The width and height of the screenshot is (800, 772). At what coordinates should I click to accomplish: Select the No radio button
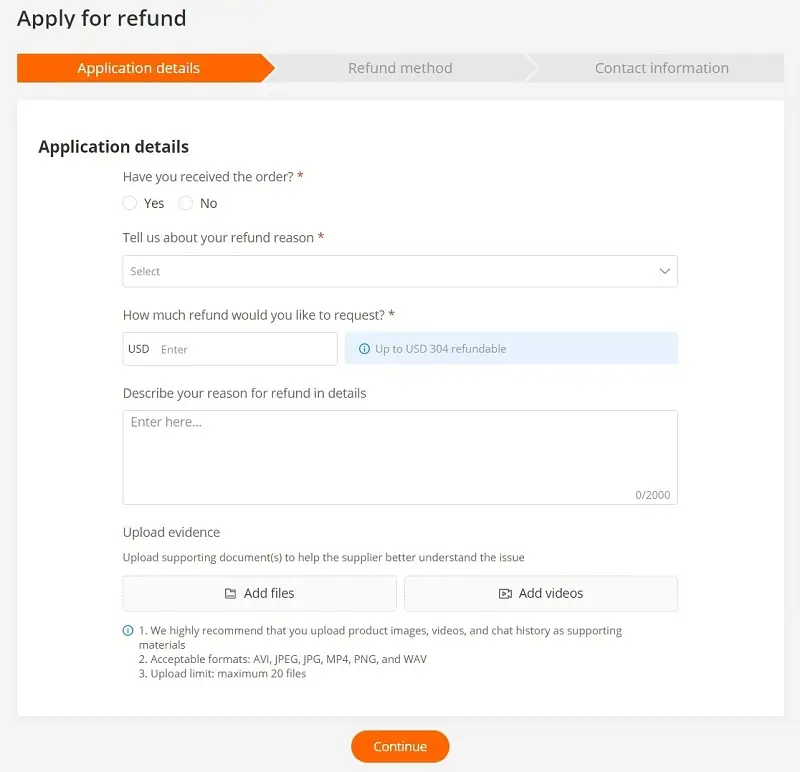click(x=185, y=203)
